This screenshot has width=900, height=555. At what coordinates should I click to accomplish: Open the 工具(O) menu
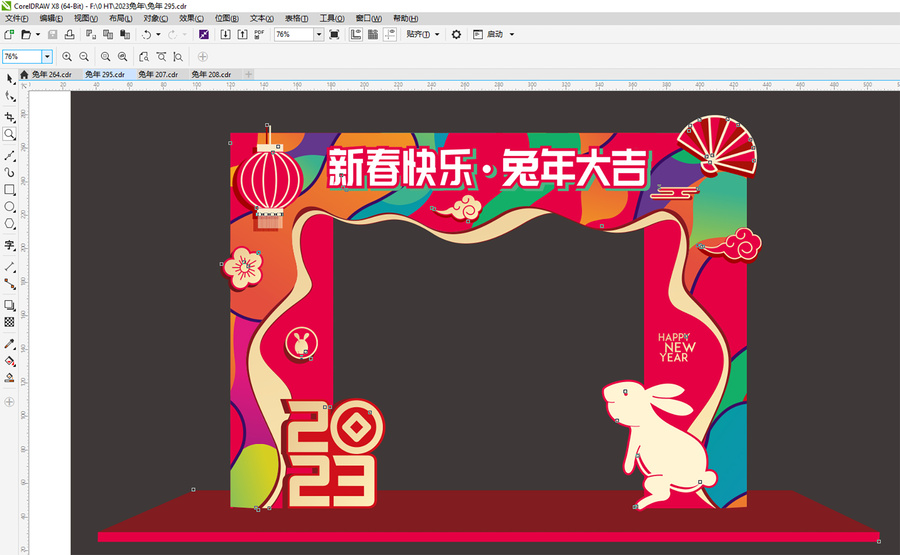[x=332, y=18]
